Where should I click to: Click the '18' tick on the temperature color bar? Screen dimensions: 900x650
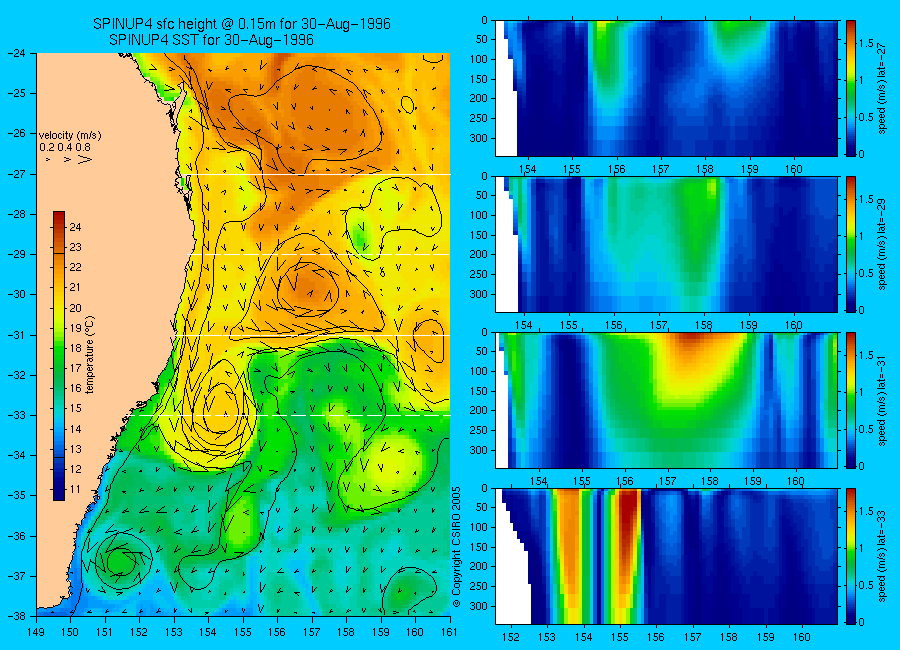pos(75,349)
